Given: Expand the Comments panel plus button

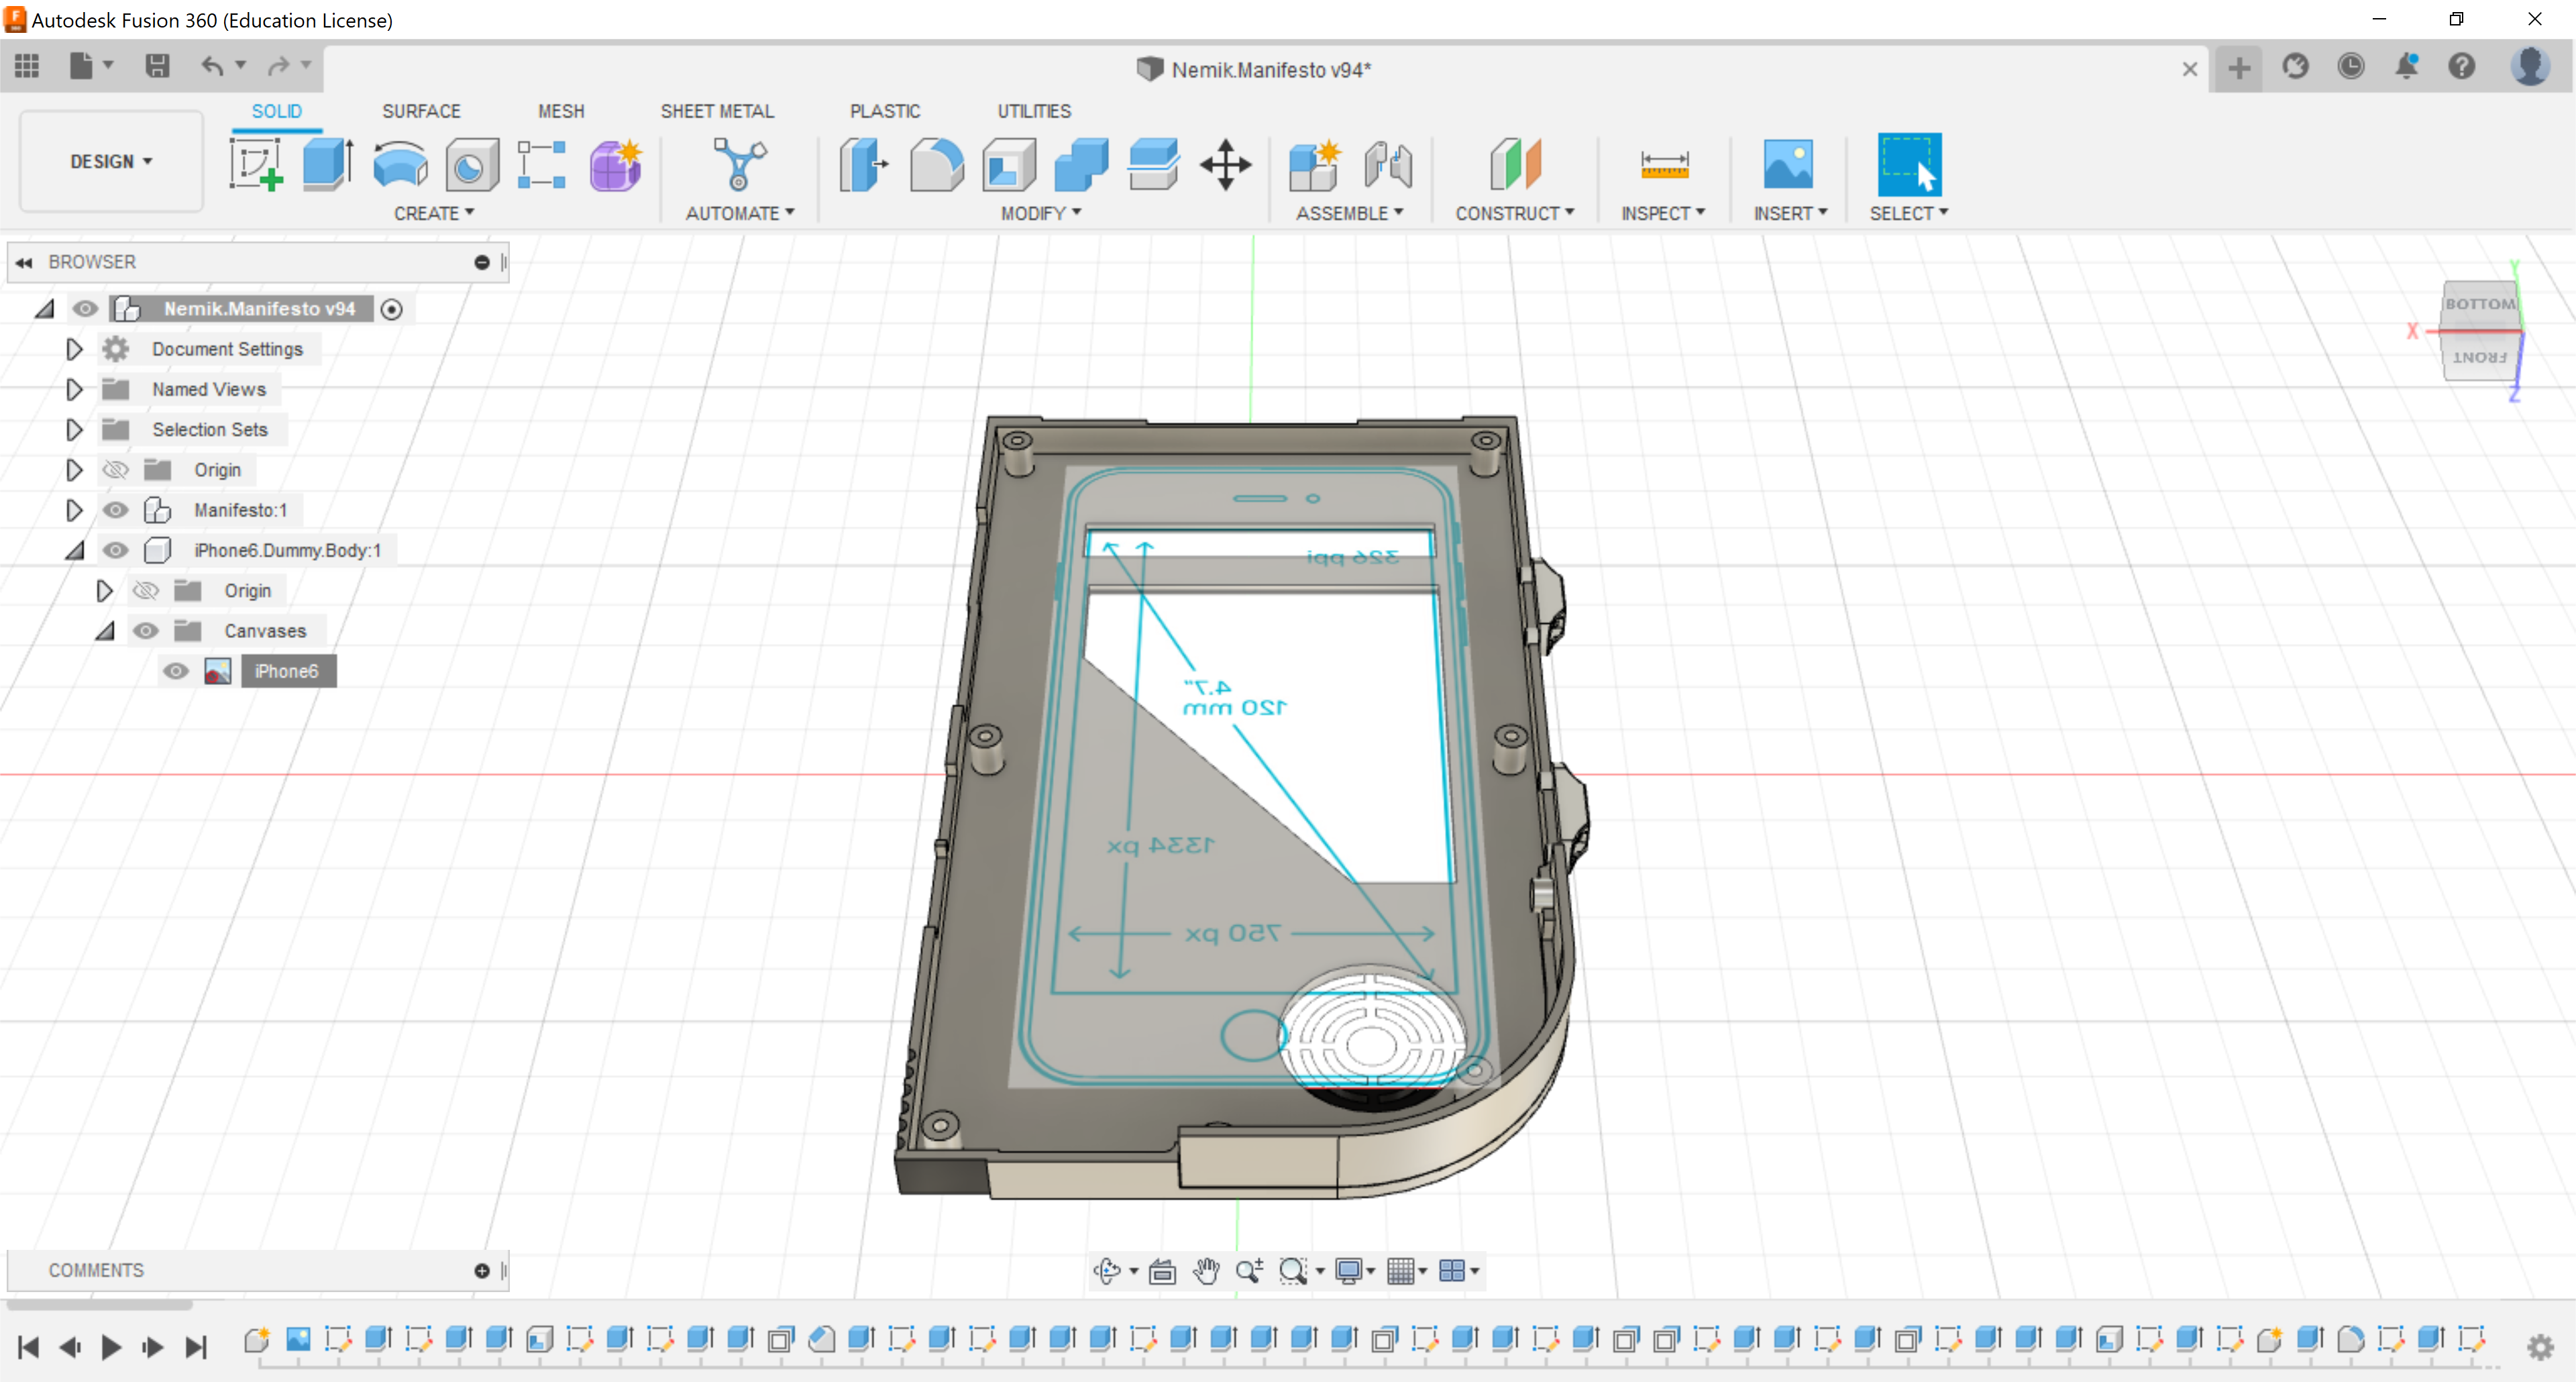Looking at the screenshot, I should [x=482, y=1270].
